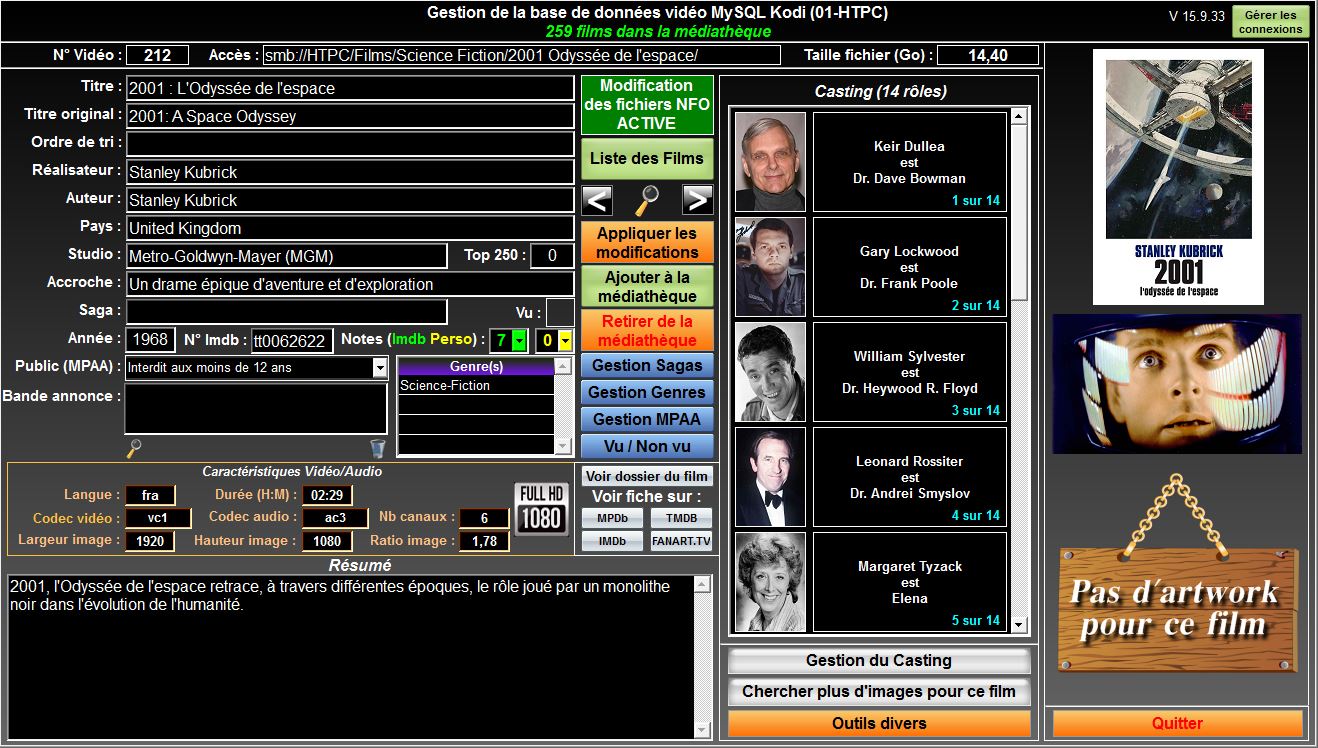Click casting list scroll-up arrow
1318x748 pixels.
[1019, 117]
